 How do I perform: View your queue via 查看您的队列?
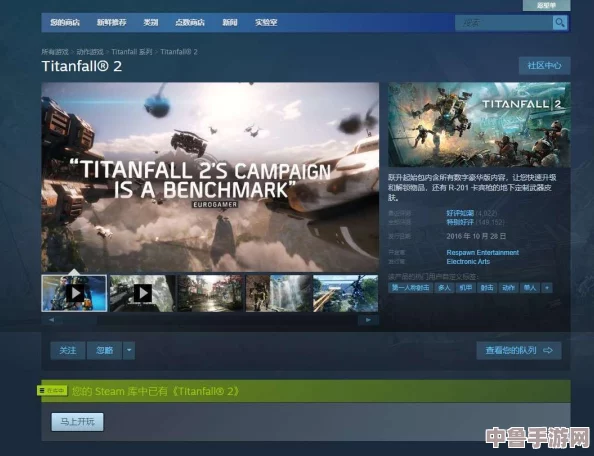pos(519,350)
